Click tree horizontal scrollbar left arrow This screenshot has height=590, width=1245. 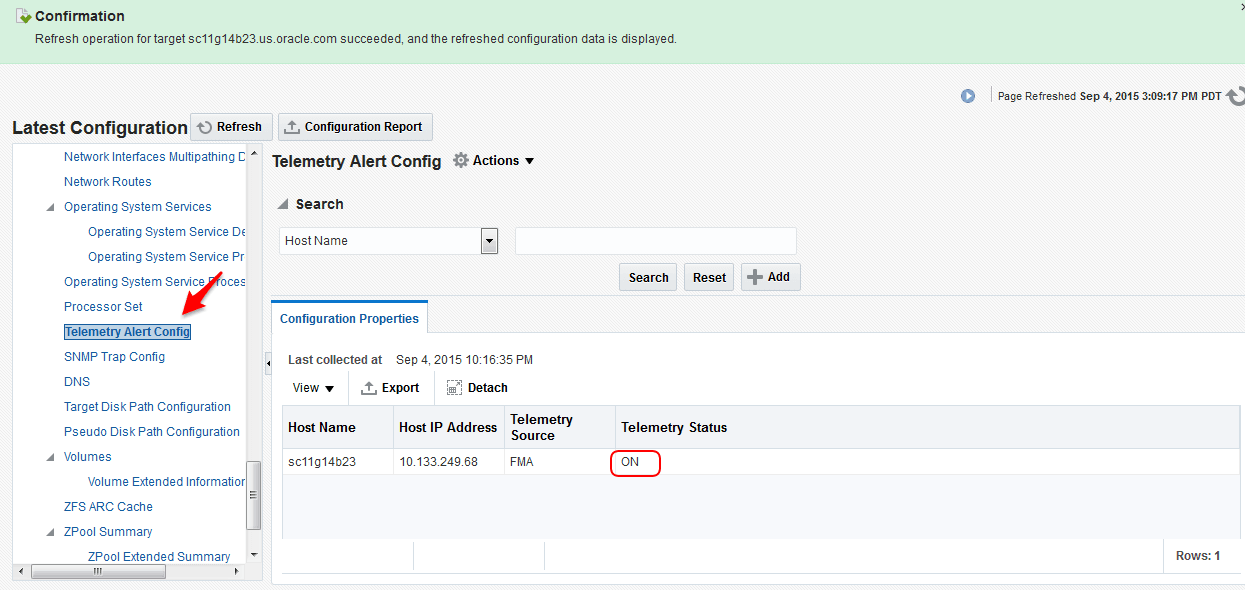tap(19, 572)
